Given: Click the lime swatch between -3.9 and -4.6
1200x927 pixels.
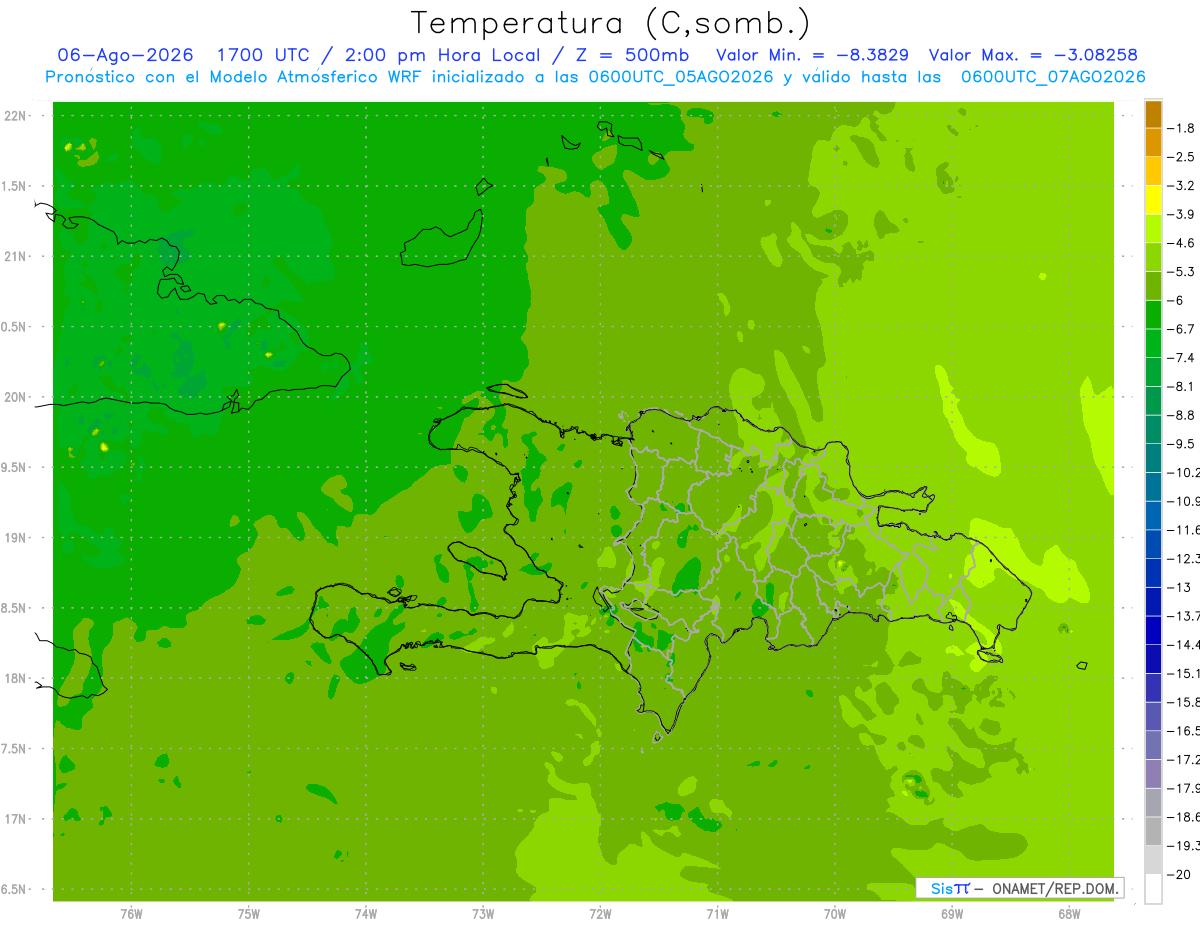Looking at the screenshot, I should click(1153, 229).
